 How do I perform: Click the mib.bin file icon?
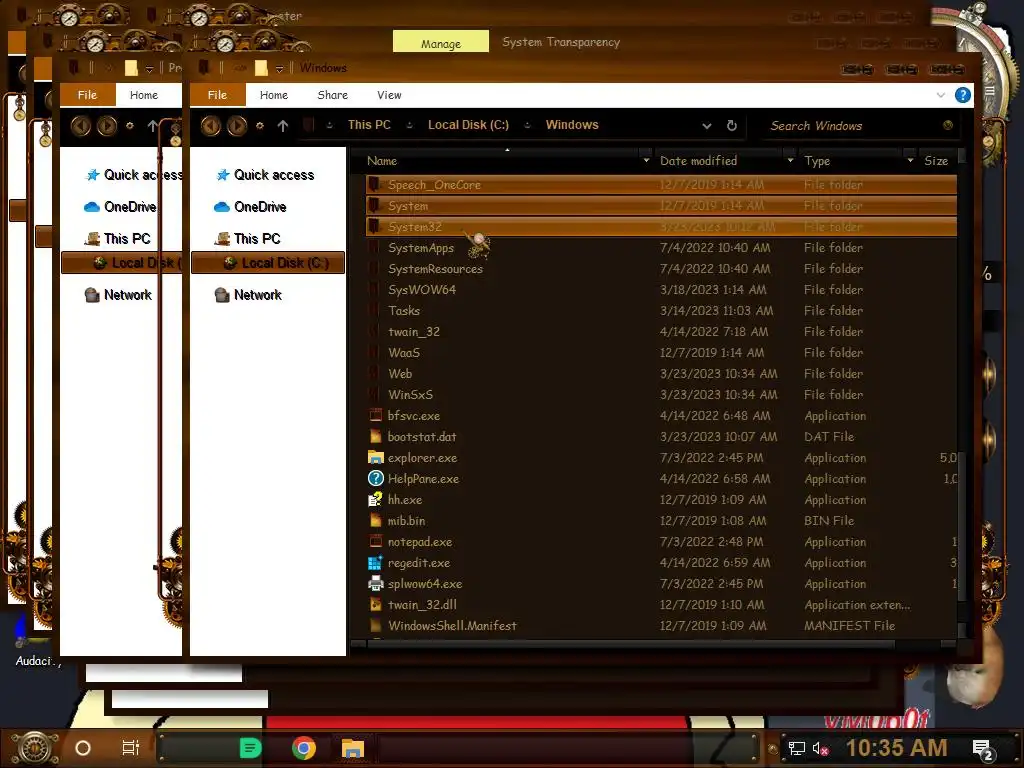tap(376, 520)
